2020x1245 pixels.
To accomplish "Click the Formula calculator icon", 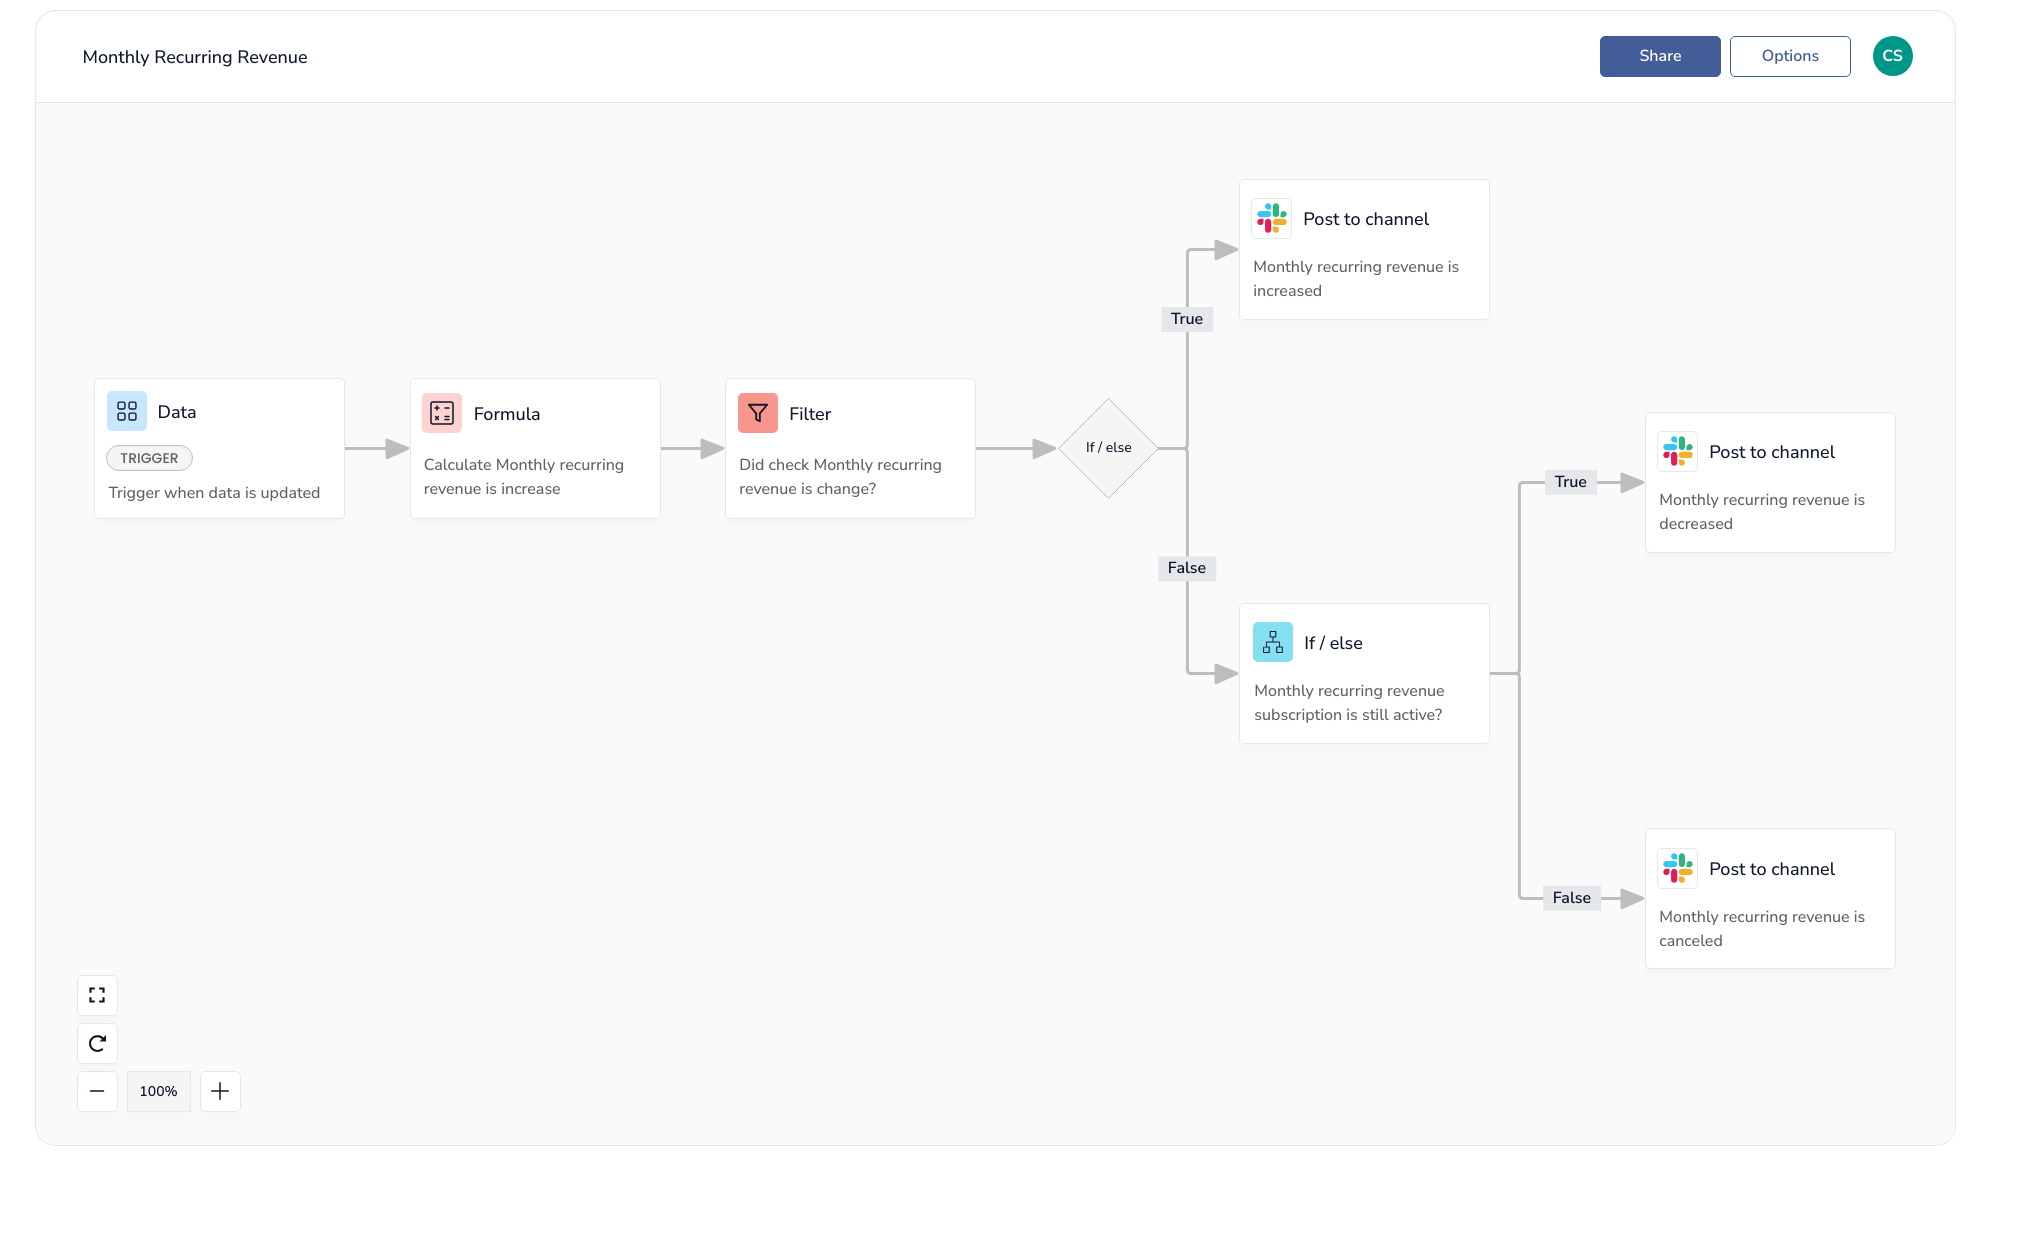I will [x=442, y=413].
